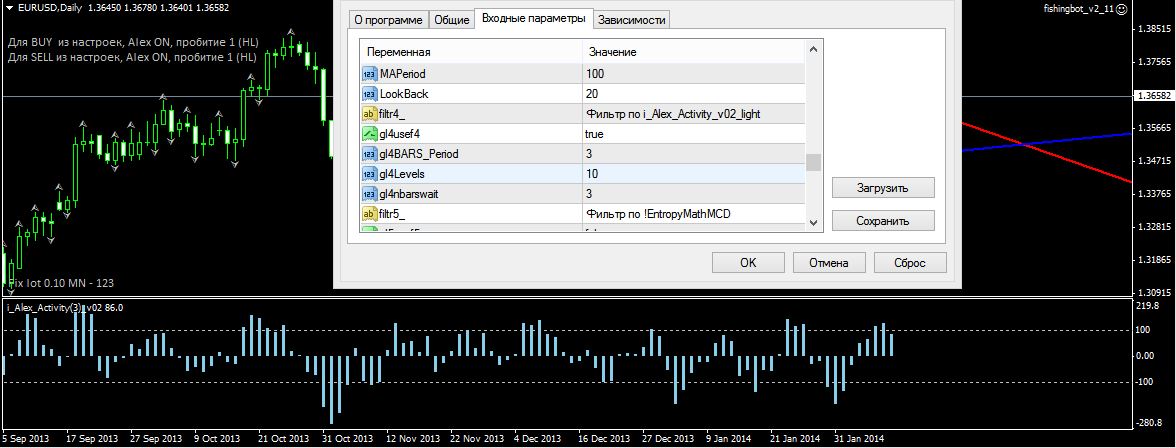Click the integer icon beside gl4Levels
Image resolution: width=1176 pixels, height=448 pixels.
369,173
